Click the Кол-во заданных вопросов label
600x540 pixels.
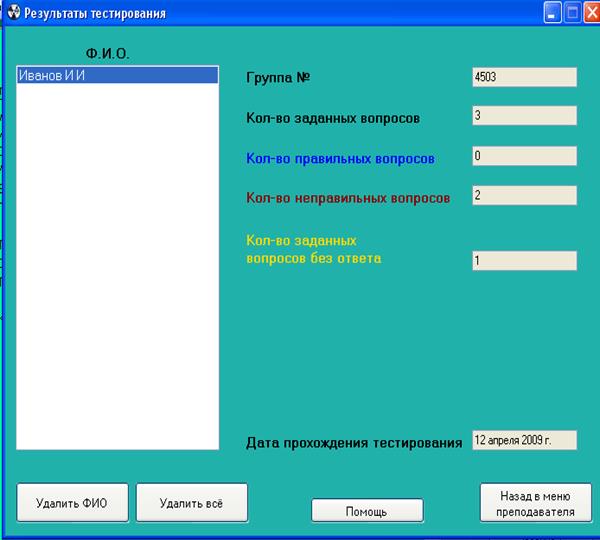[x=333, y=118]
